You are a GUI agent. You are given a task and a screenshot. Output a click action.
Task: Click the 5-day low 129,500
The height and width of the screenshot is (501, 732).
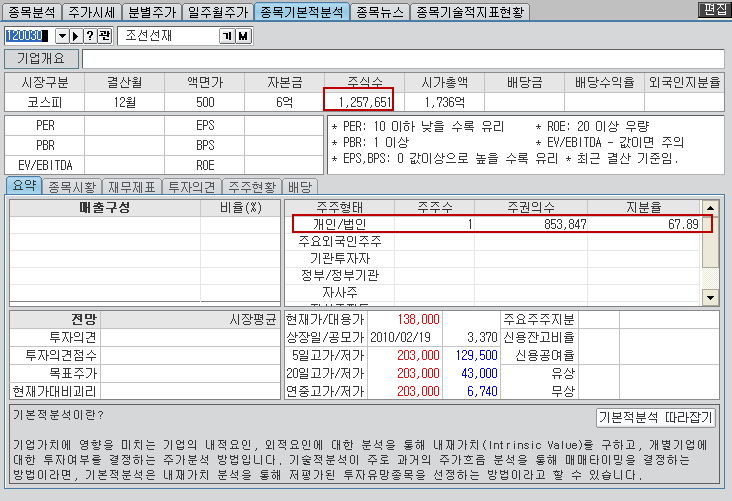tap(477, 355)
